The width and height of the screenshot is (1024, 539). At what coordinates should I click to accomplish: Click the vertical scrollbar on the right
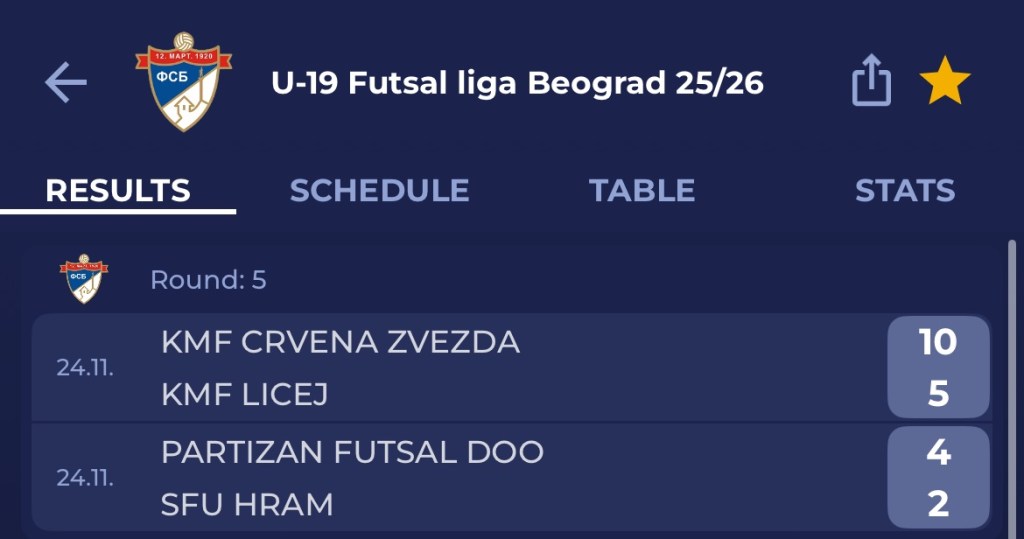[x=1013, y=300]
